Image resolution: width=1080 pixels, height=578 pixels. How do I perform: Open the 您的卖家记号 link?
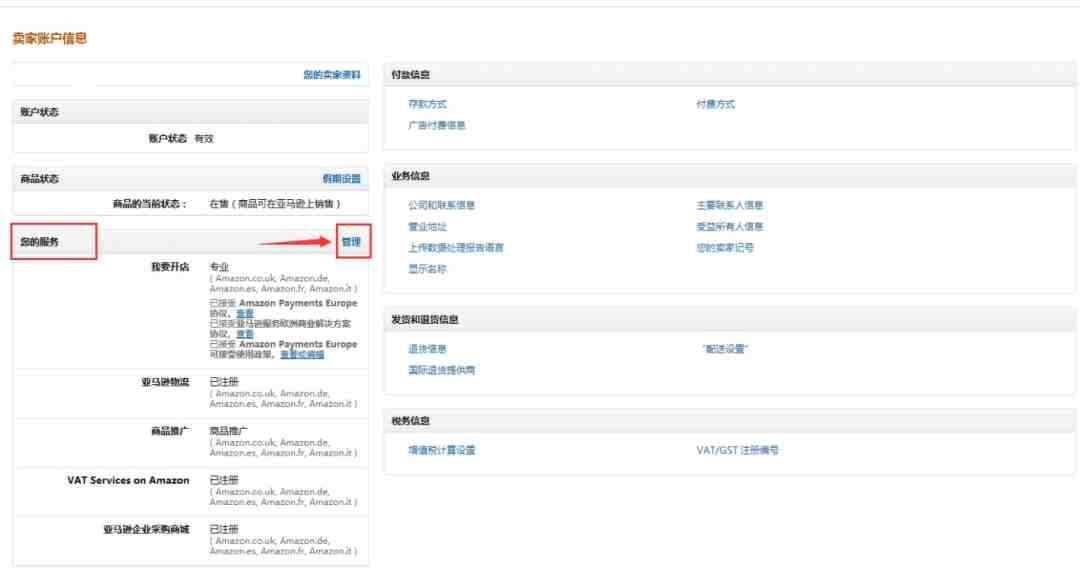(725, 248)
